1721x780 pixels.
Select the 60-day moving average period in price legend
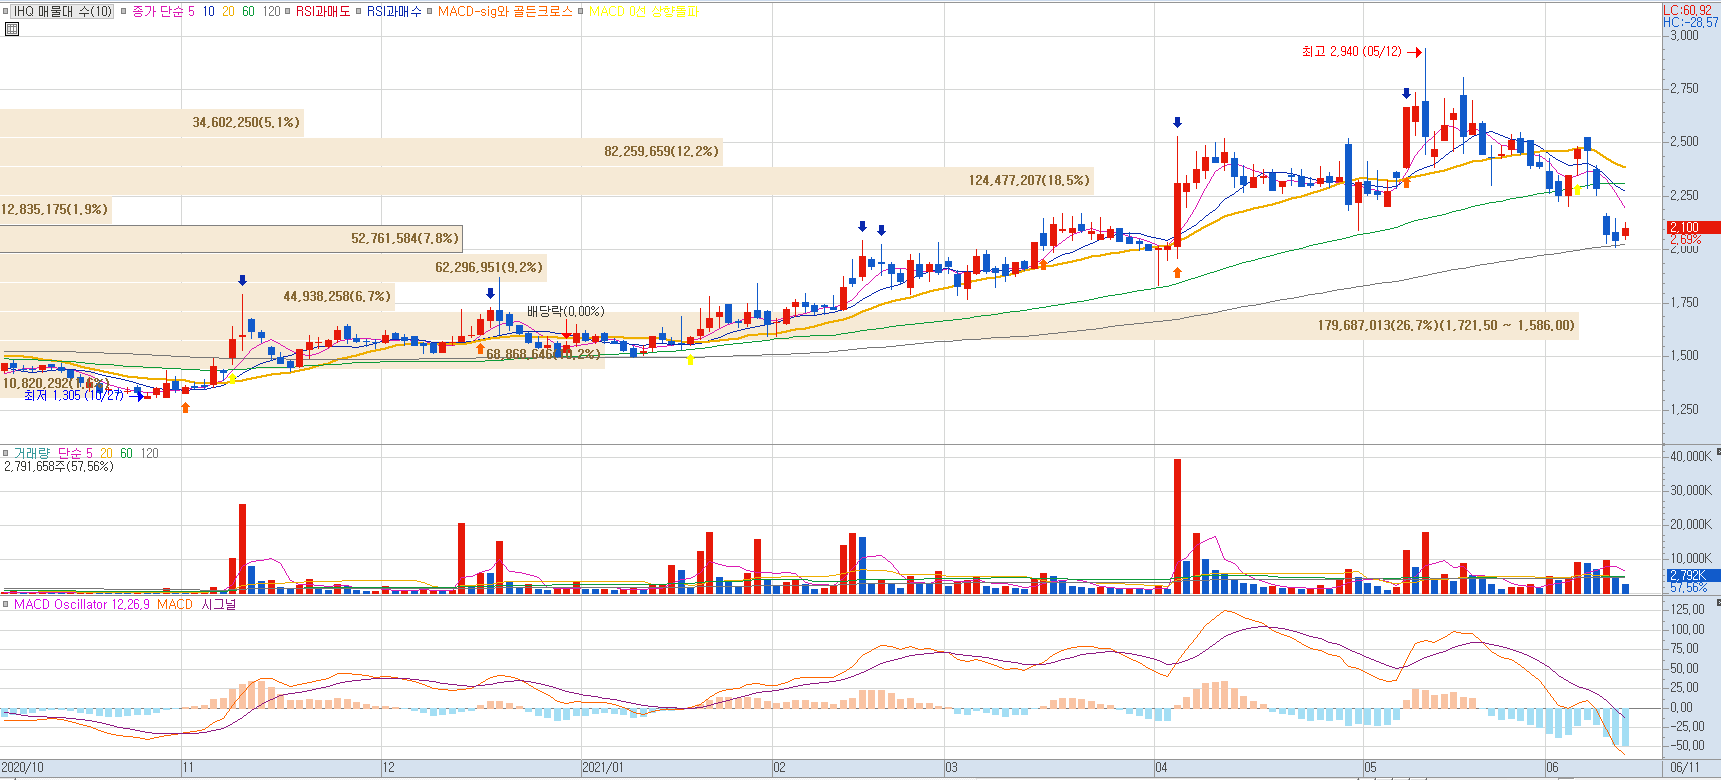248,12
